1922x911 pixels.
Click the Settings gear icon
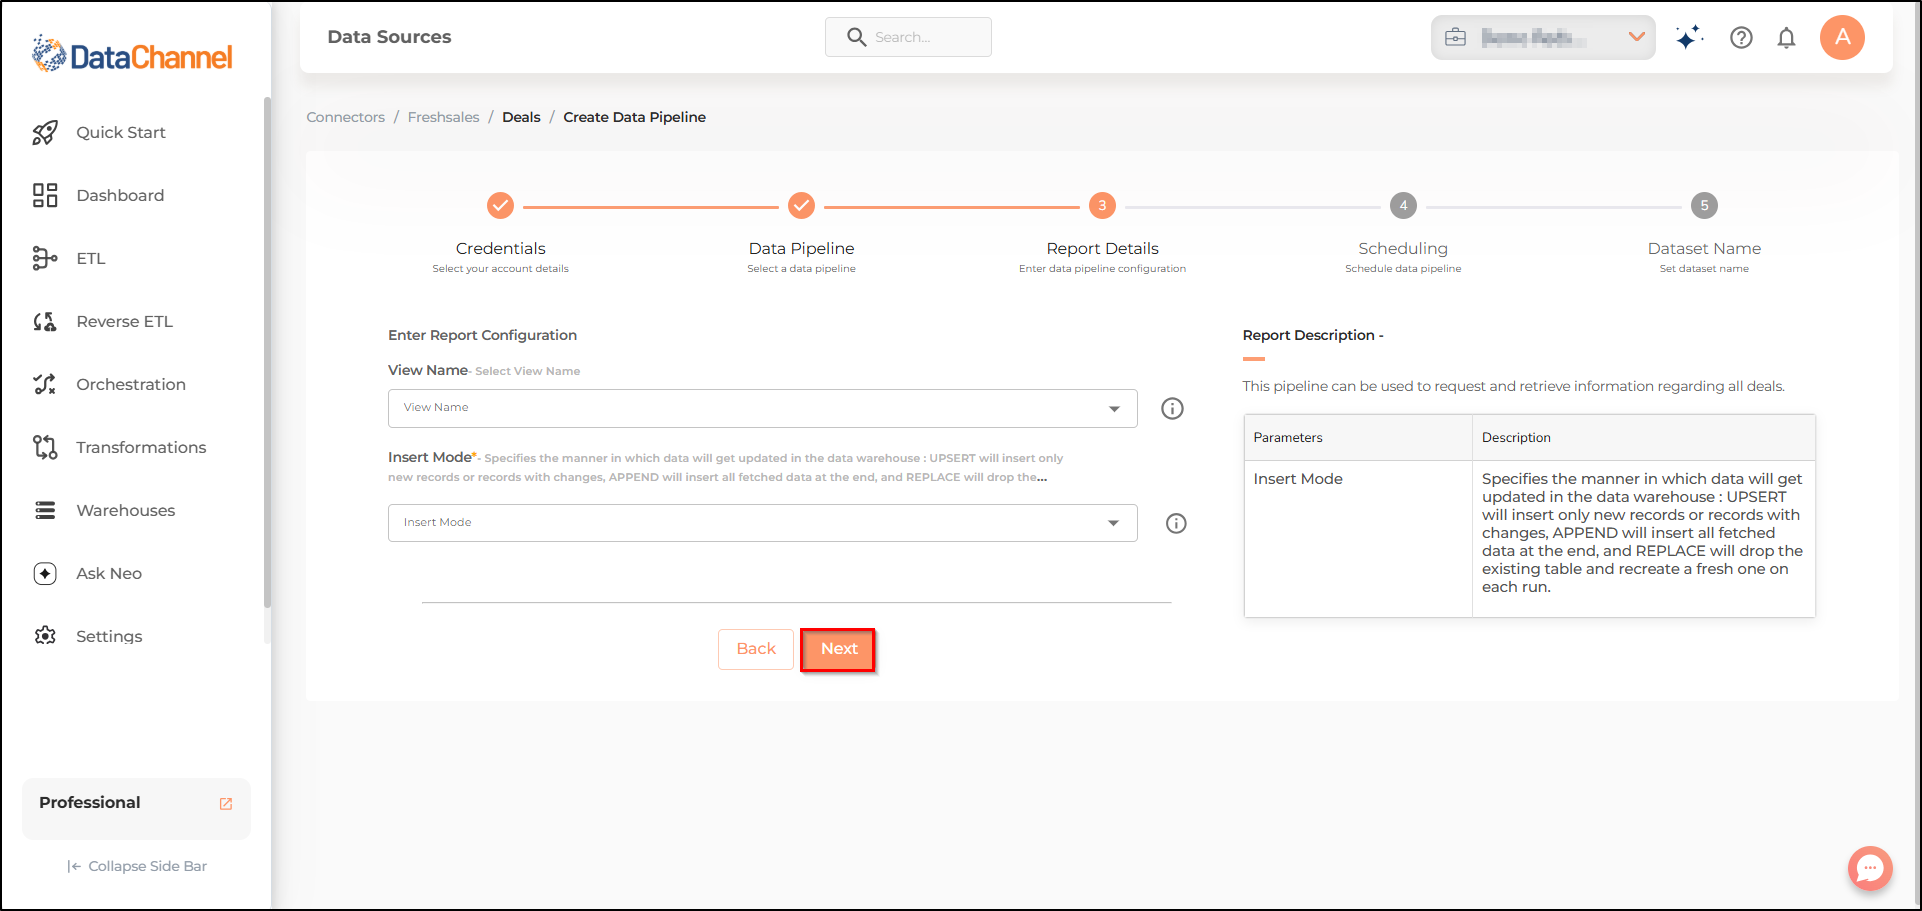[x=45, y=636]
